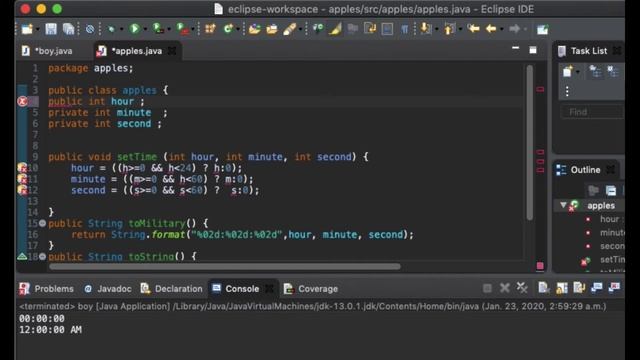The image size is (640, 360).
Task: Open the Declaration tab
Action: tap(171, 289)
